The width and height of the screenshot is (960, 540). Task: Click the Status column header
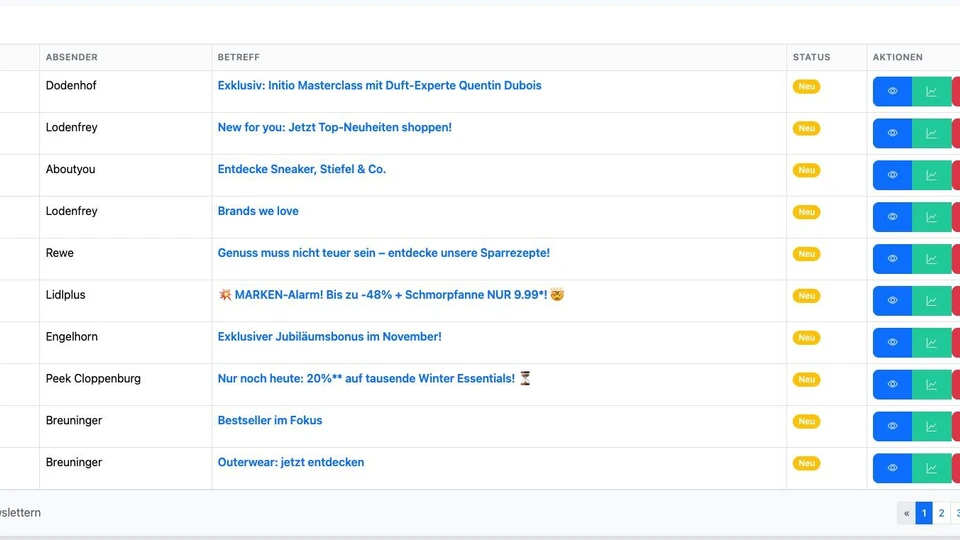click(811, 58)
